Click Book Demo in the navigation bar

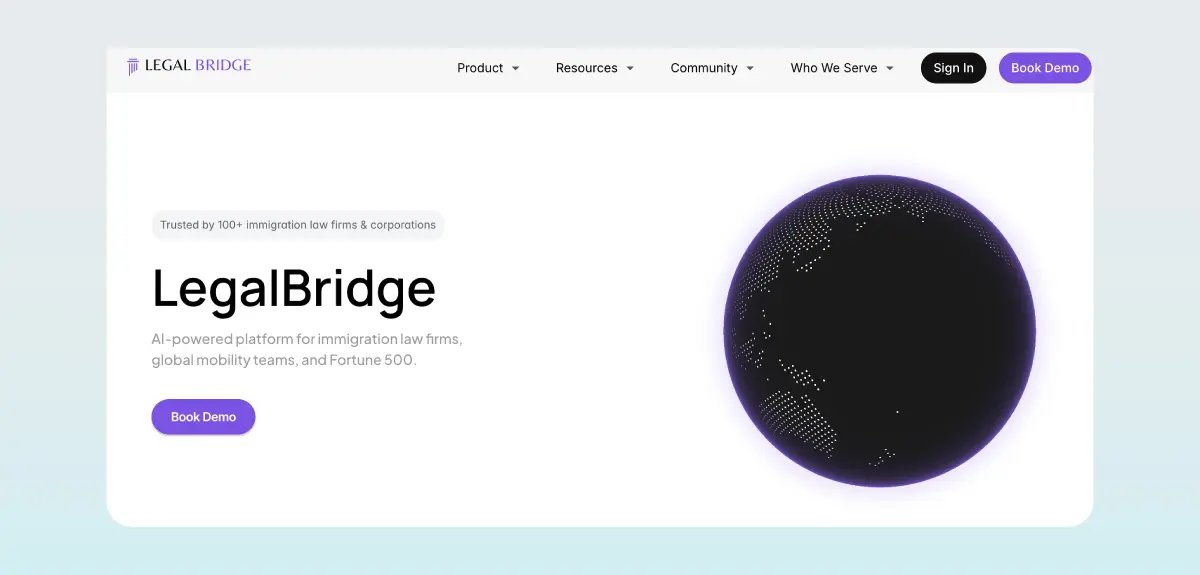pyautogui.click(x=1045, y=68)
